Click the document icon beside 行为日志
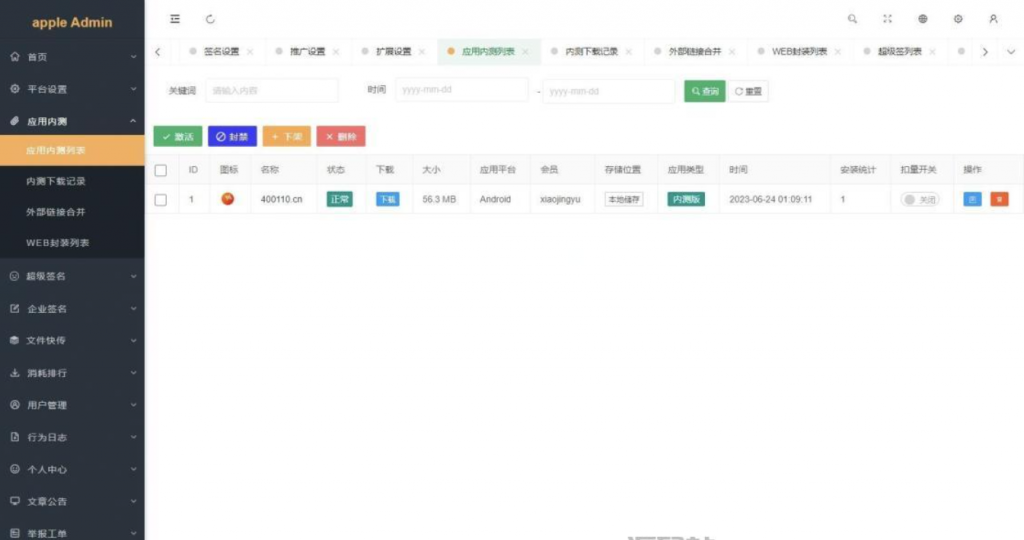Viewport: 1024px width, 540px height. pyautogui.click(x=15, y=437)
